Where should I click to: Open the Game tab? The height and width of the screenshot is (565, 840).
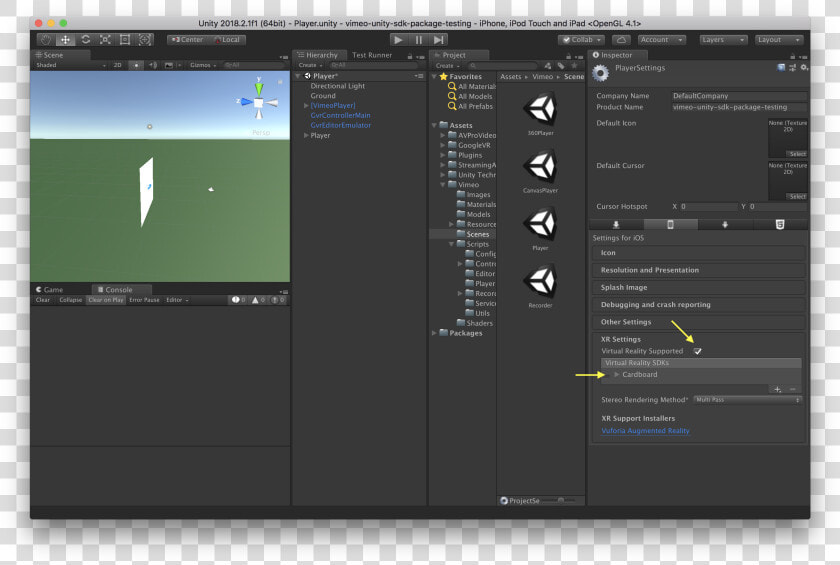(49, 290)
